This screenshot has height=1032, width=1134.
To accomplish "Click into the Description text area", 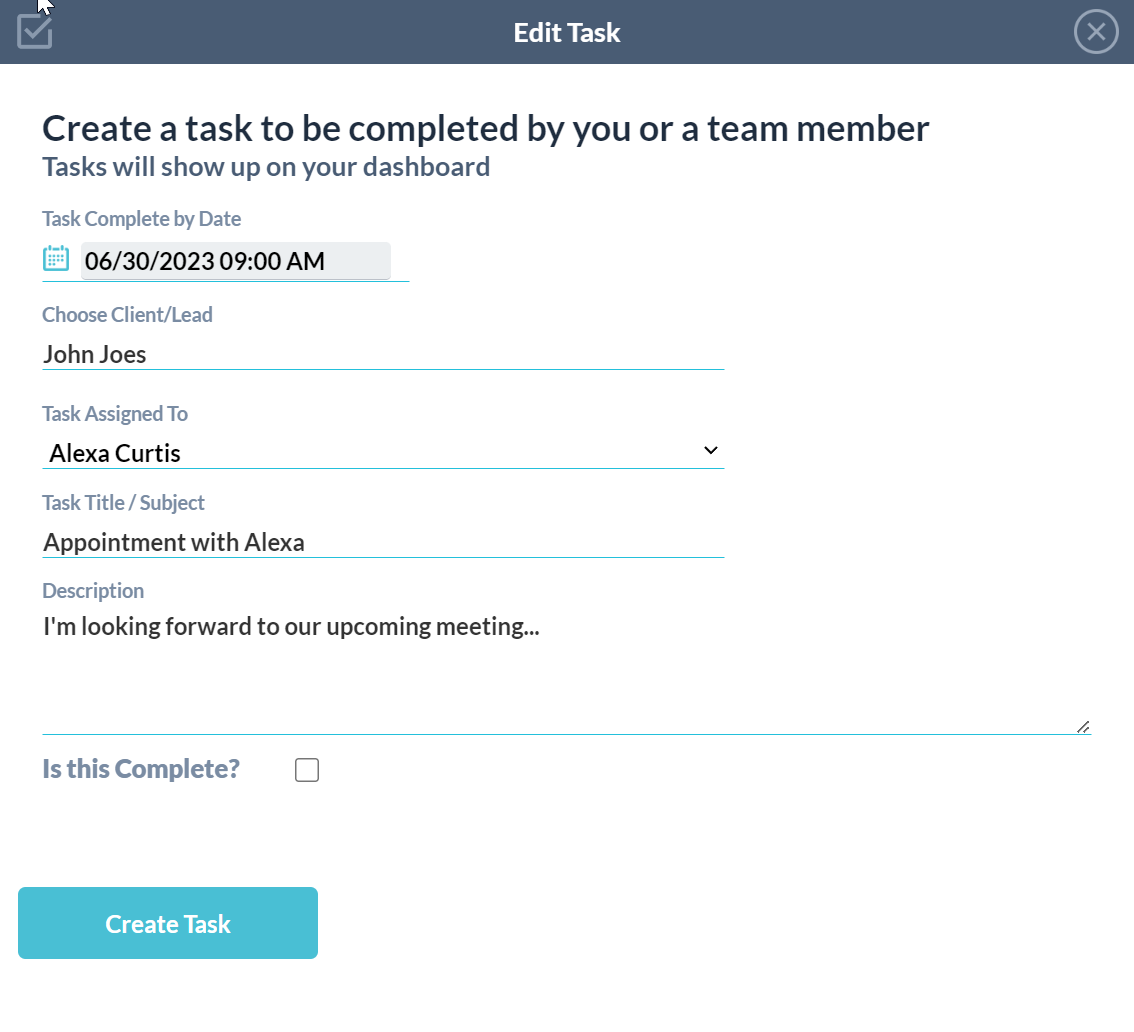I will pos(565,670).
